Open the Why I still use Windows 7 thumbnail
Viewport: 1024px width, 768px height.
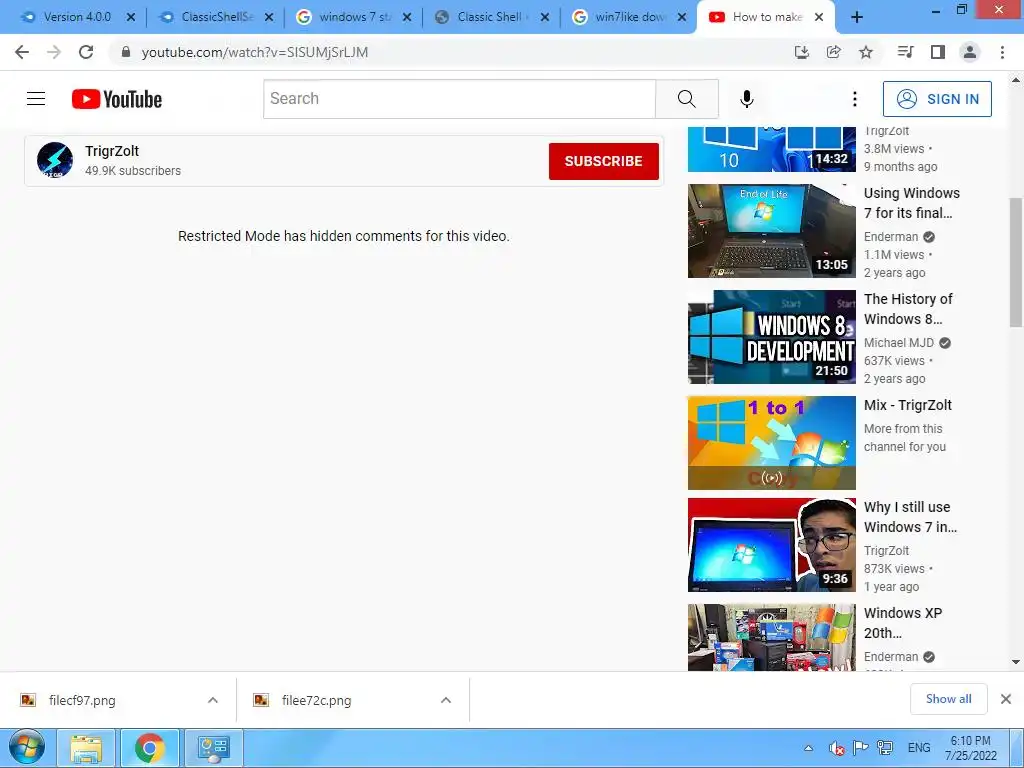771,545
